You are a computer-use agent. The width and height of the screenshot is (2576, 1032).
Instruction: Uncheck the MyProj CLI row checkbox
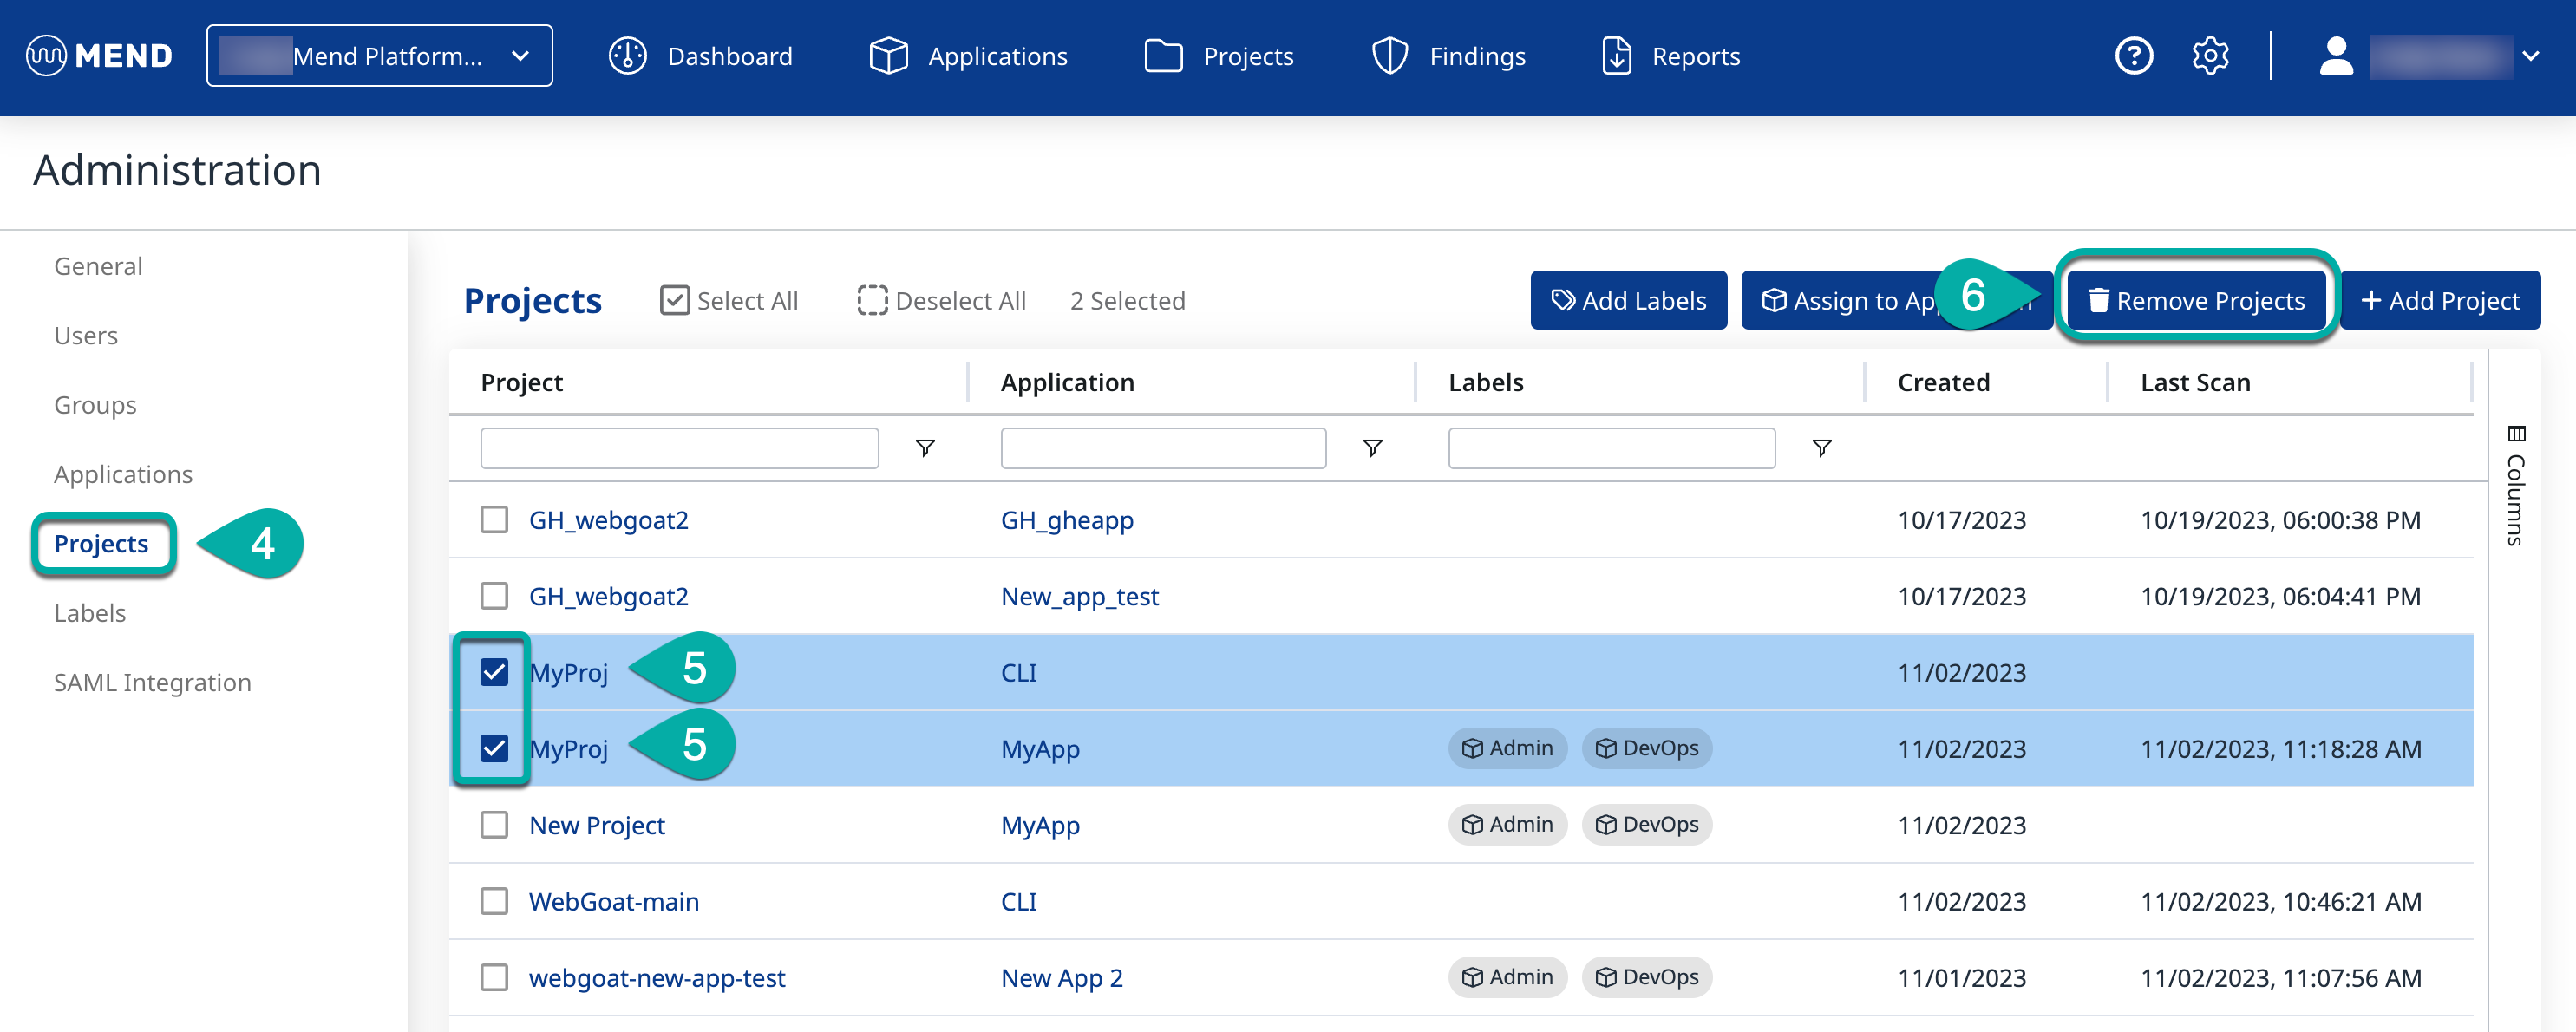point(494,672)
